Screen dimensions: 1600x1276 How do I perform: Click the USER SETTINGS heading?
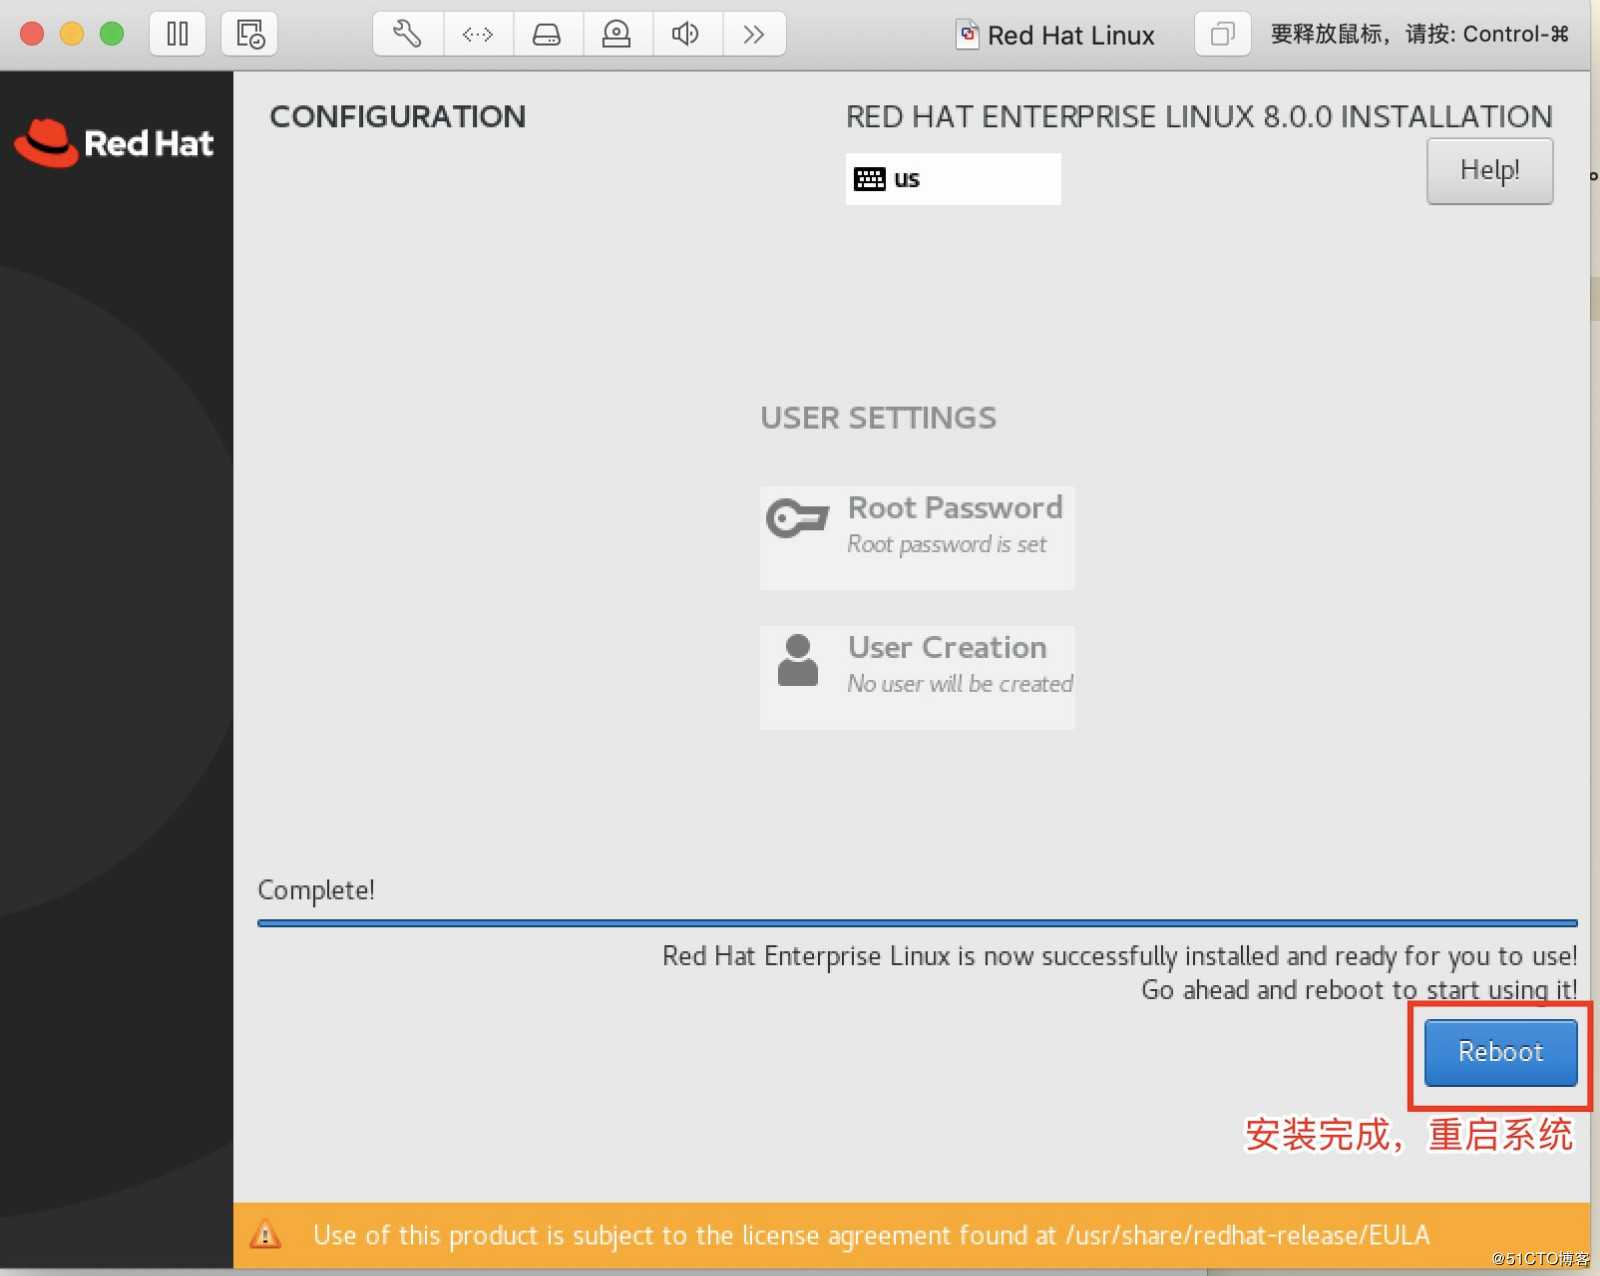click(878, 417)
